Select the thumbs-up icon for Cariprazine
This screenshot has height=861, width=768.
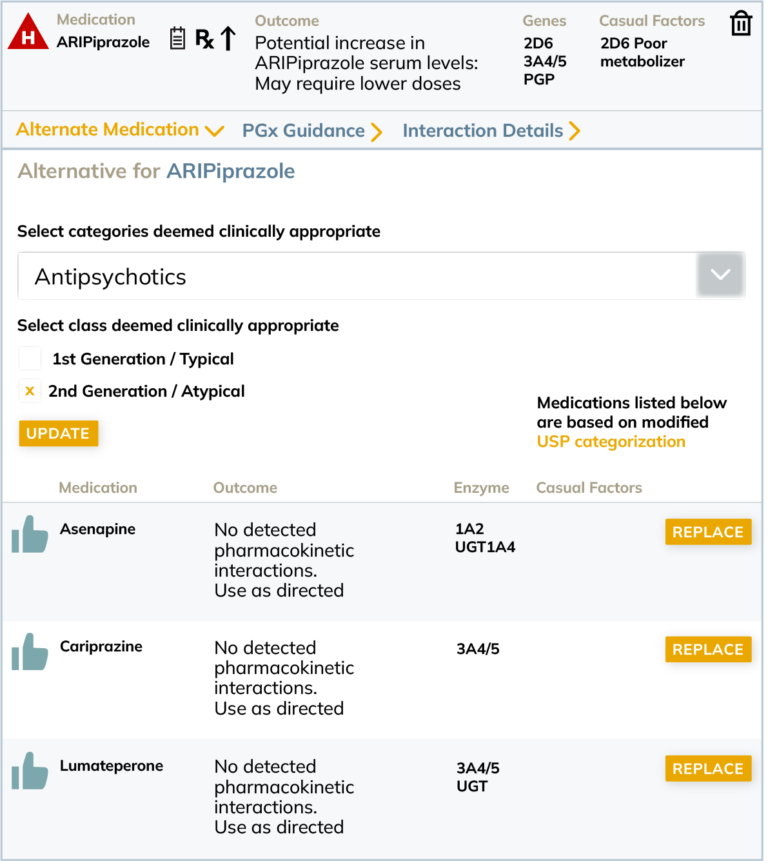click(30, 653)
